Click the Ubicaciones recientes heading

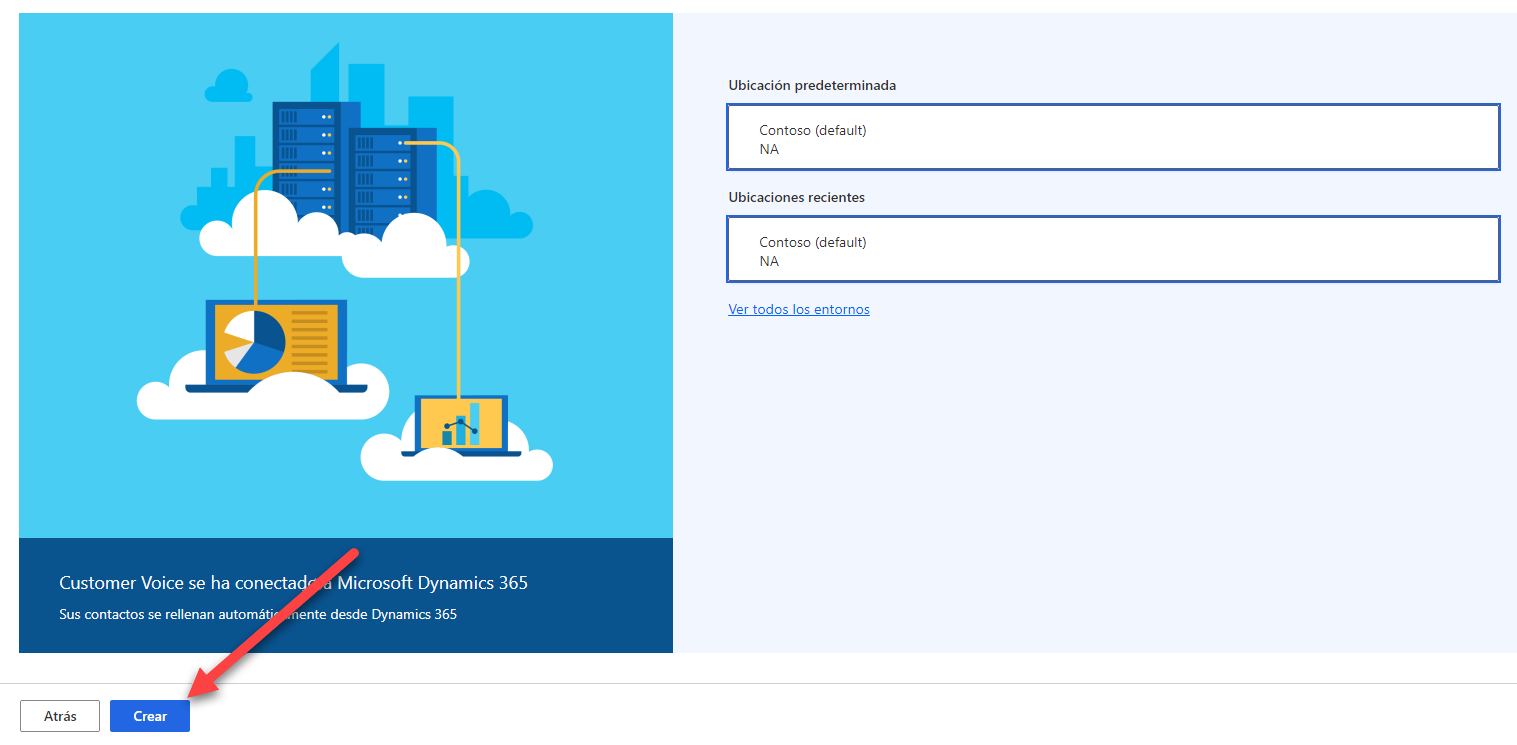(797, 197)
